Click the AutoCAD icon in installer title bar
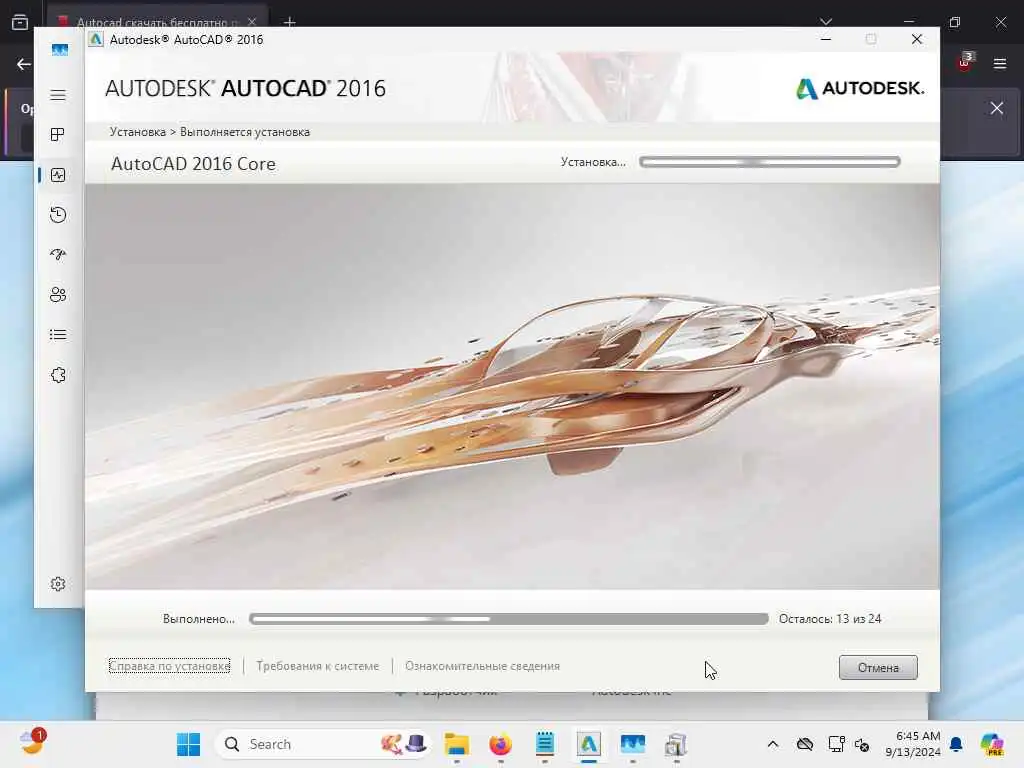Image resolution: width=1024 pixels, height=768 pixels. pos(96,40)
